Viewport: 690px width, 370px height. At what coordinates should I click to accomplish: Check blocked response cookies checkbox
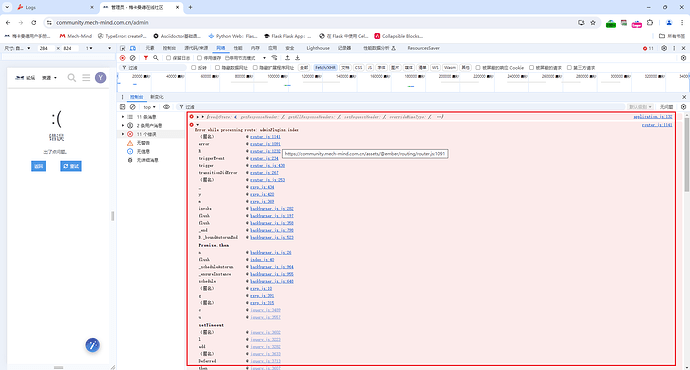click(x=478, y=68)
